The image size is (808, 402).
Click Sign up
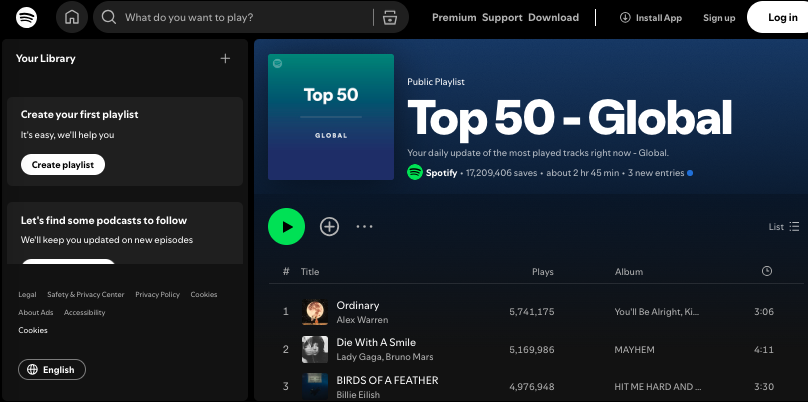coord(719,18)
